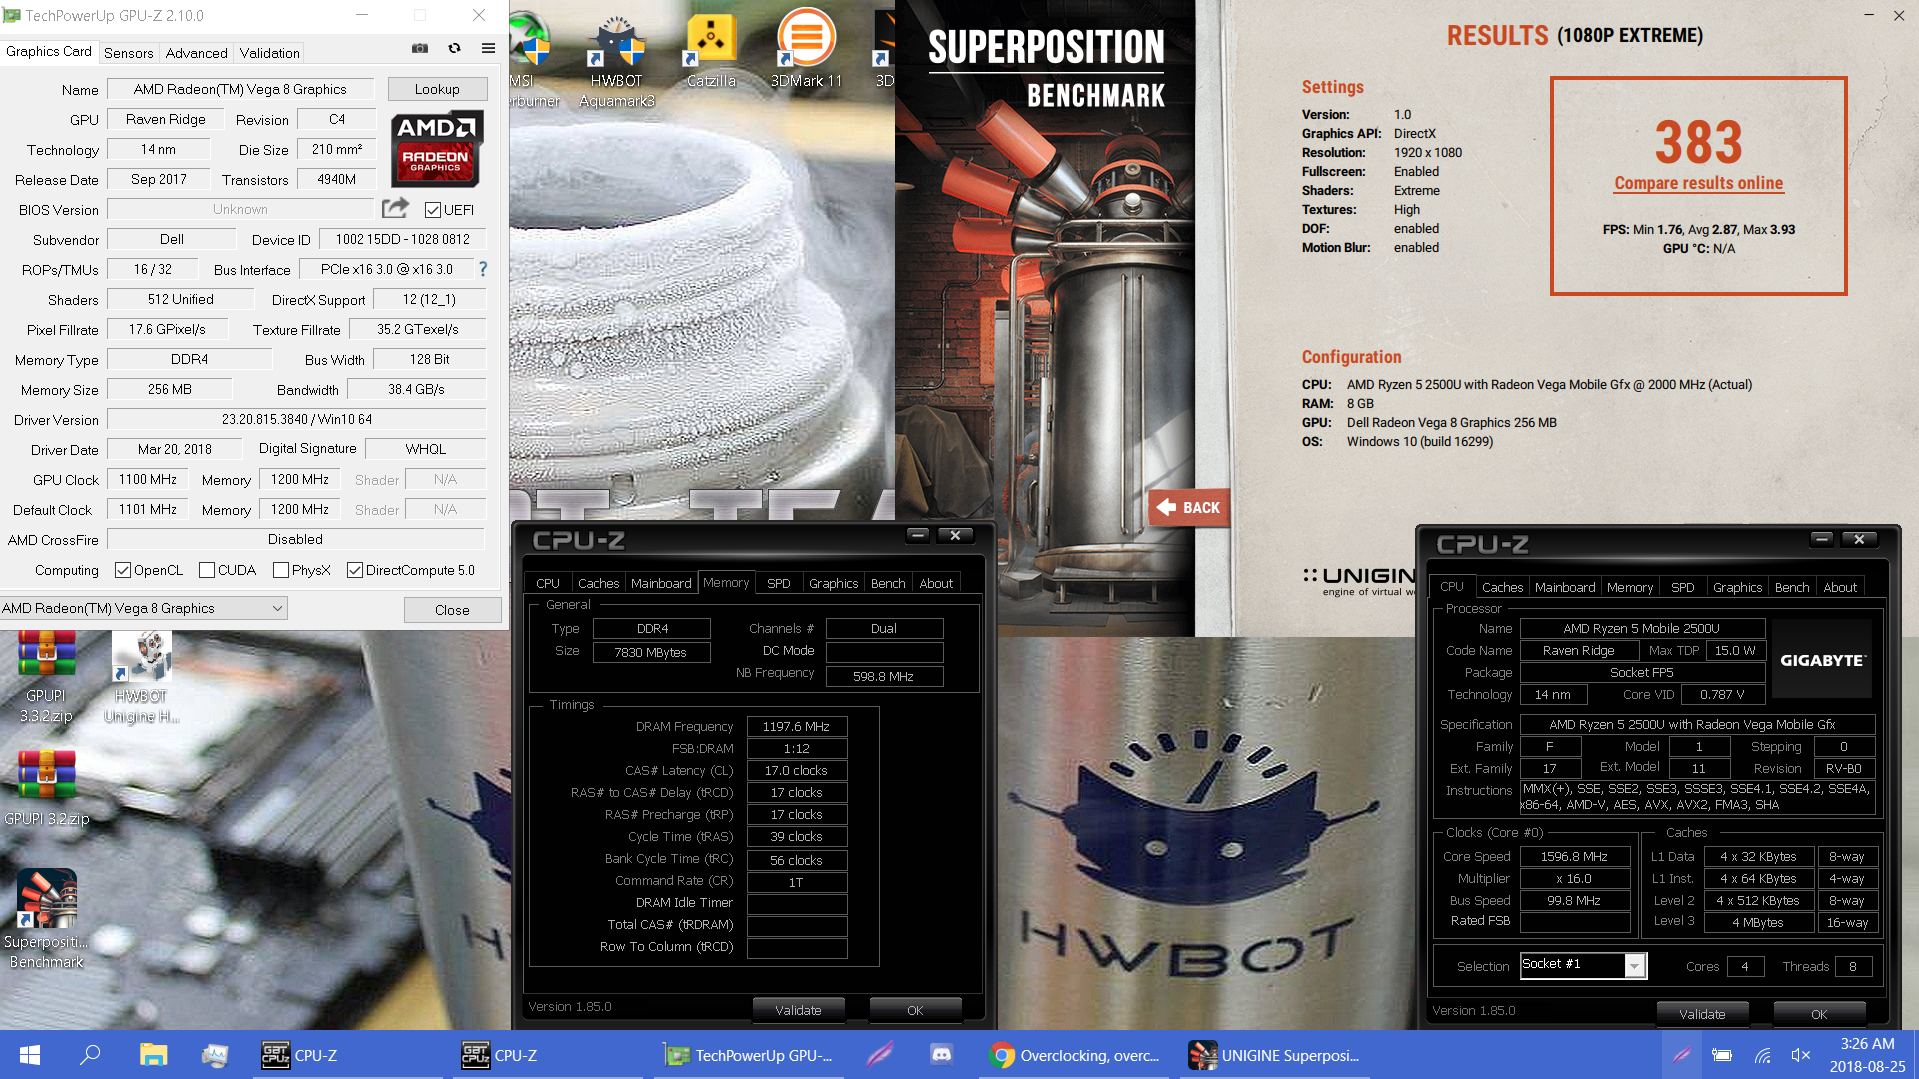Open Mainboard tab in left CPU-Z window
Viewport: 1919px width, 1079px height.
tap(661, 583)
